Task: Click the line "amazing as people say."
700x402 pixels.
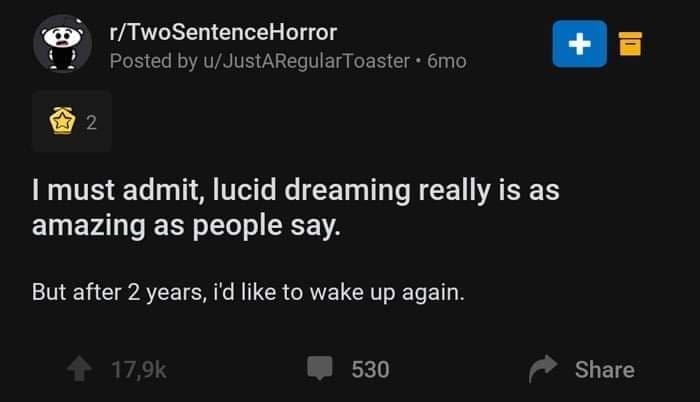Action: point(187,226)
